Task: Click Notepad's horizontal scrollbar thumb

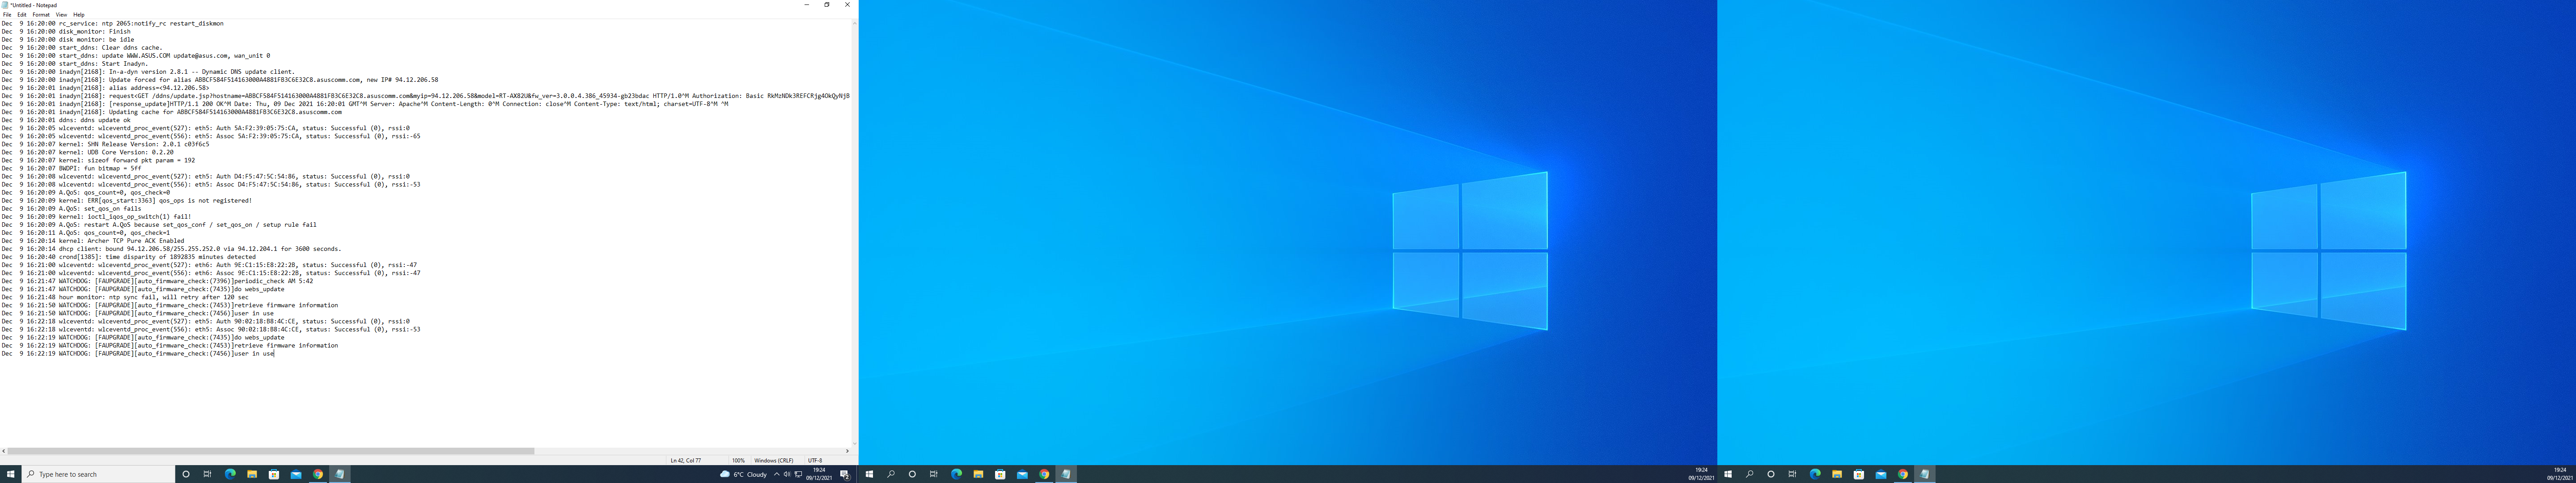Action: pos(271,451)
